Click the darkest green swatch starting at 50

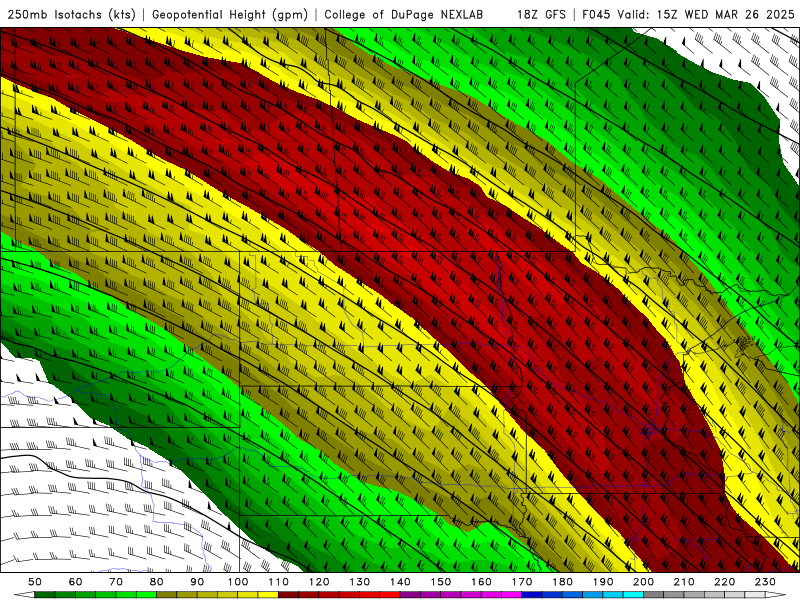tap(45, 595)
